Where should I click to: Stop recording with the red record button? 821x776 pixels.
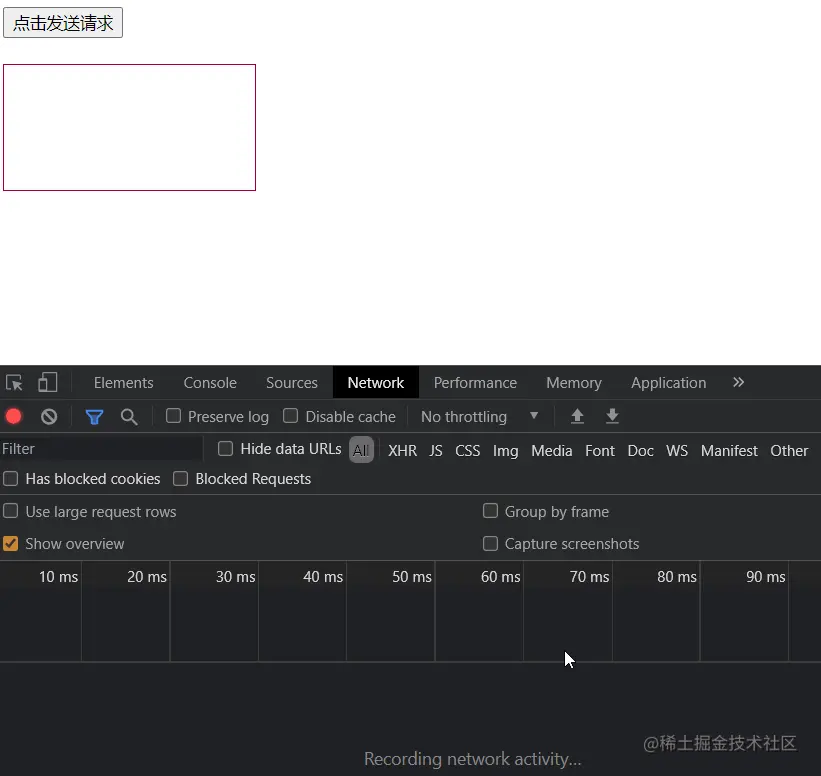13,416
